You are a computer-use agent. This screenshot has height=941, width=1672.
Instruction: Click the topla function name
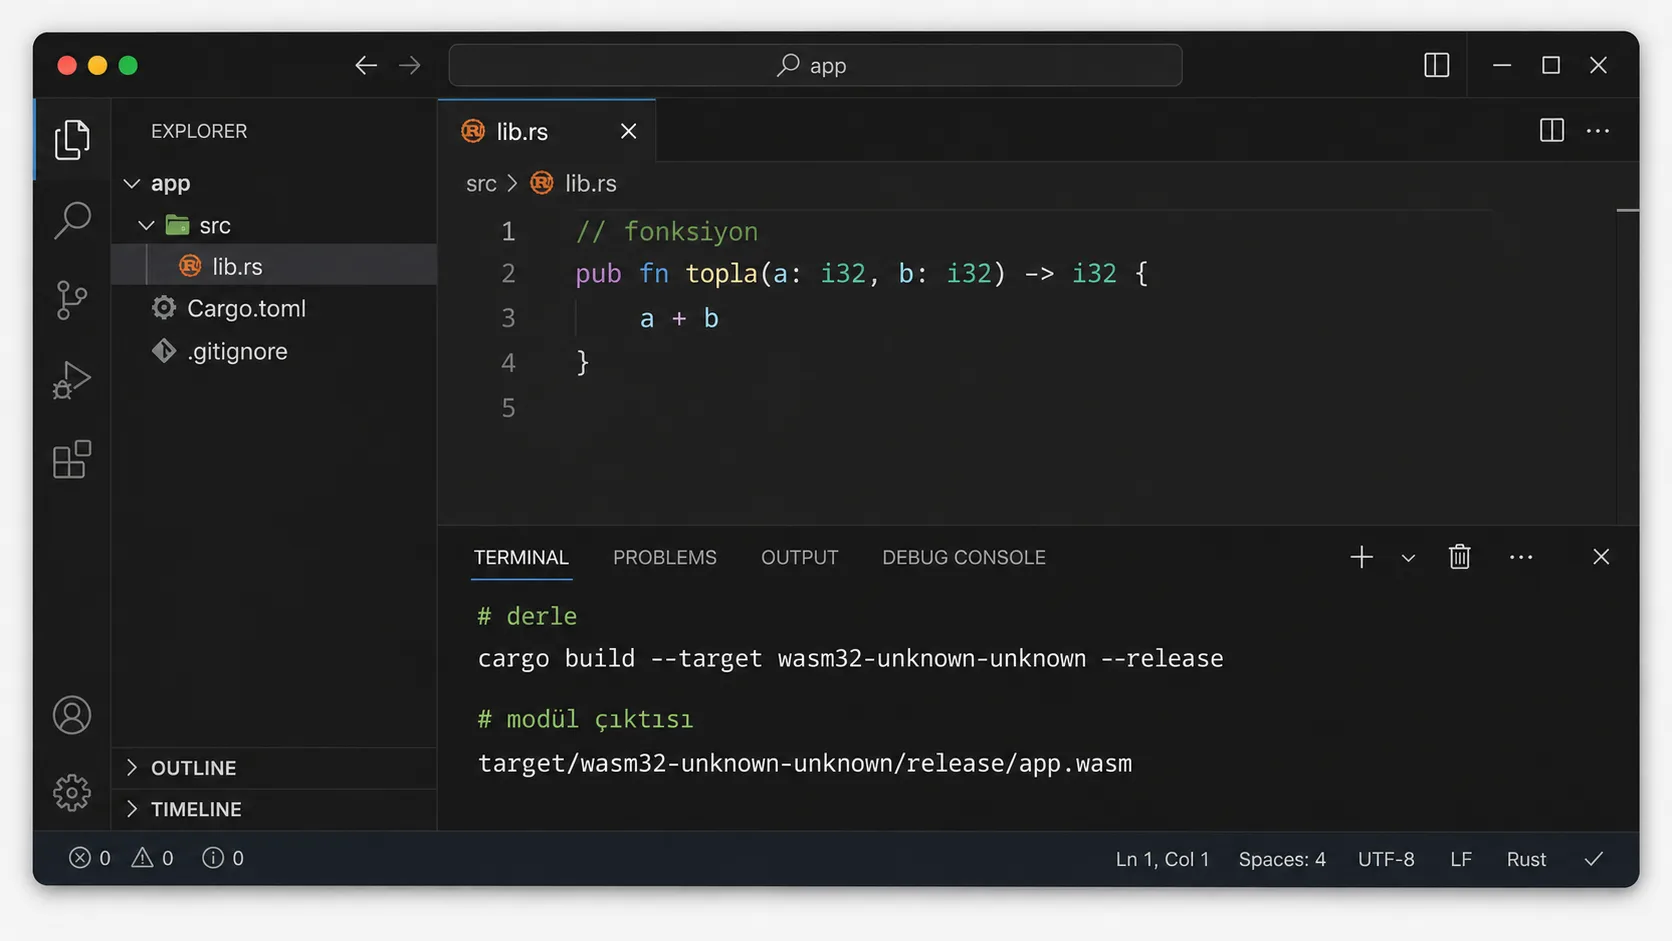click(x=721, y=273)
